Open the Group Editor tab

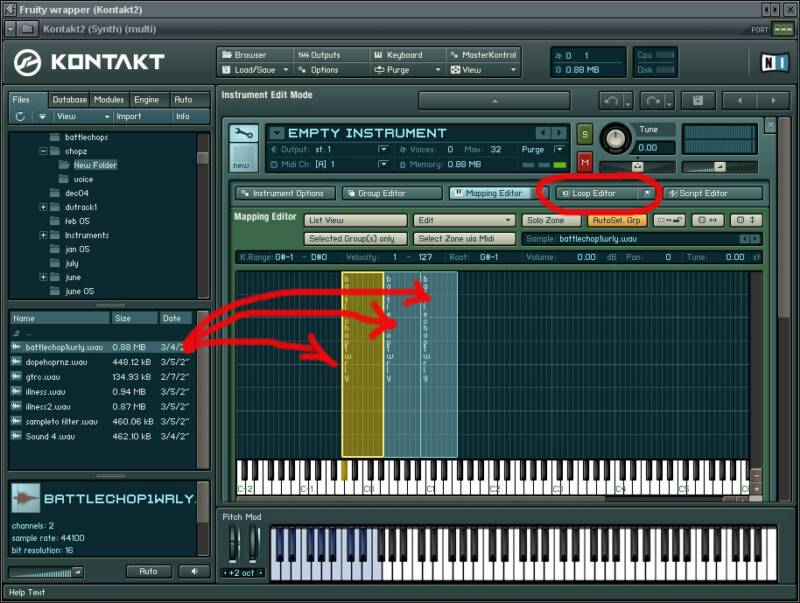(x=392, y=193)
